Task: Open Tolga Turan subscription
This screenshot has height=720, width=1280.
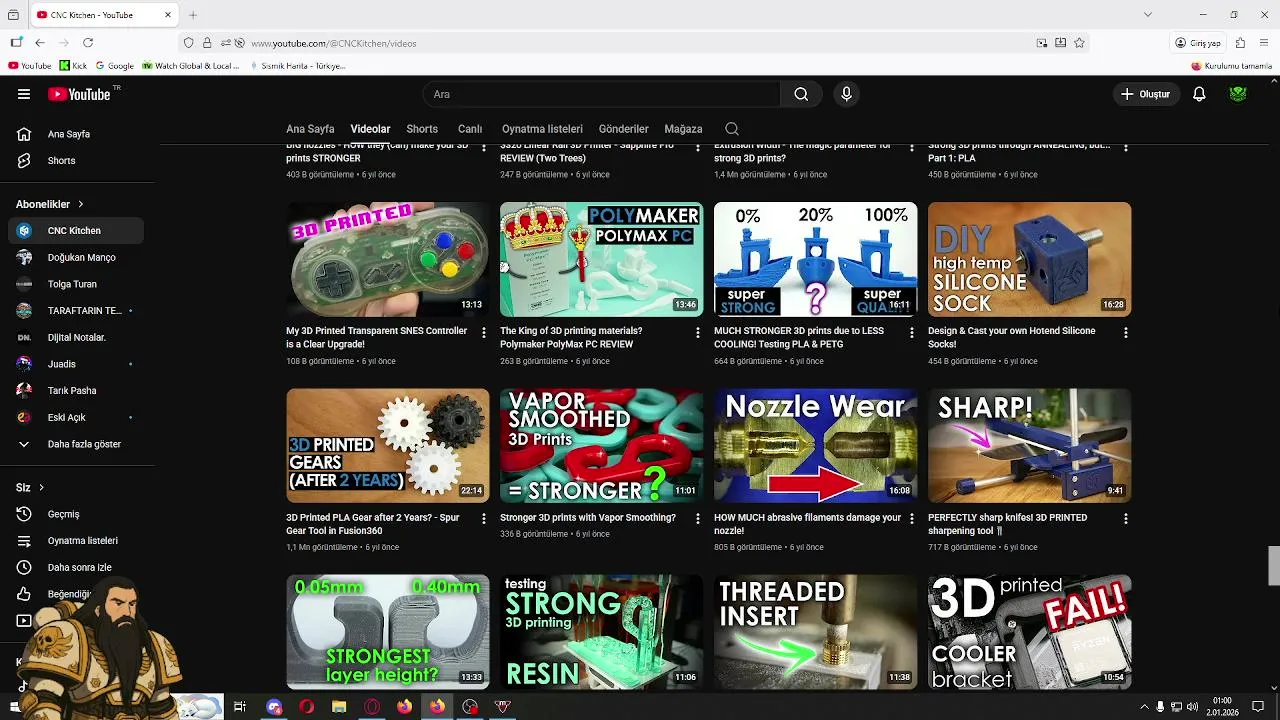Action: point(76,284)
